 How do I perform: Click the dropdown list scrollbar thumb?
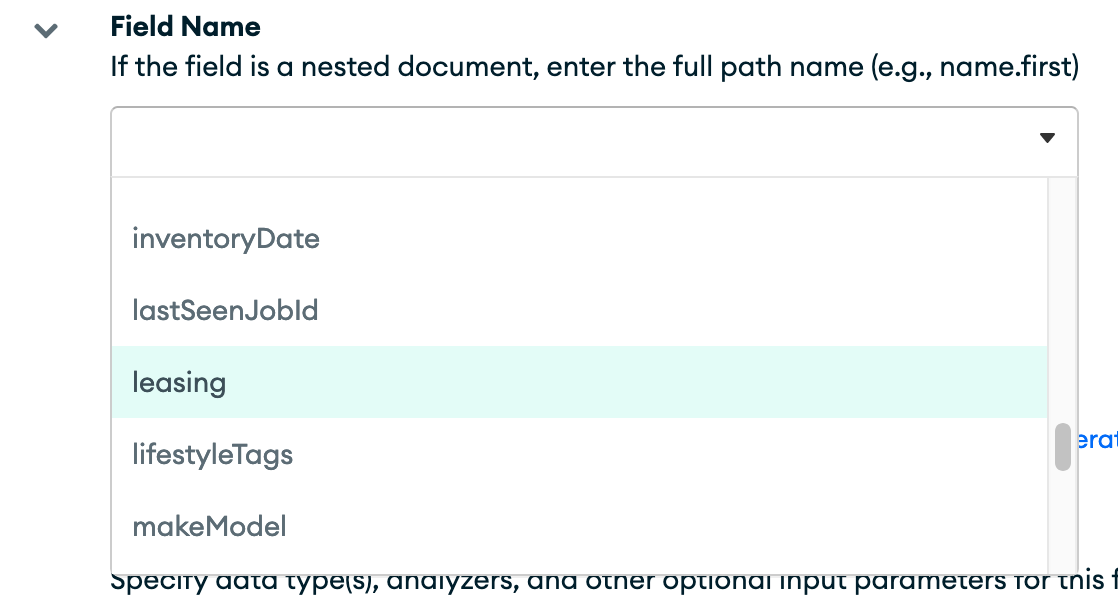[1062, 446]
